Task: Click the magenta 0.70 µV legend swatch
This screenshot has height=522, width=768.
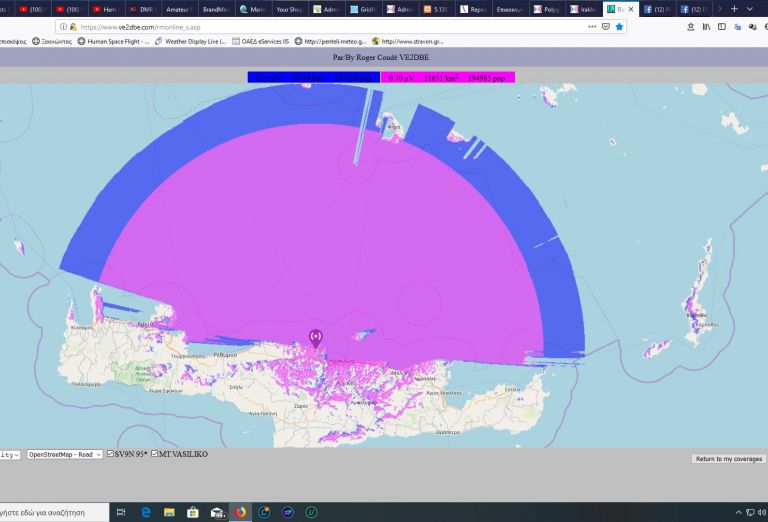Action: pos(448,77)
